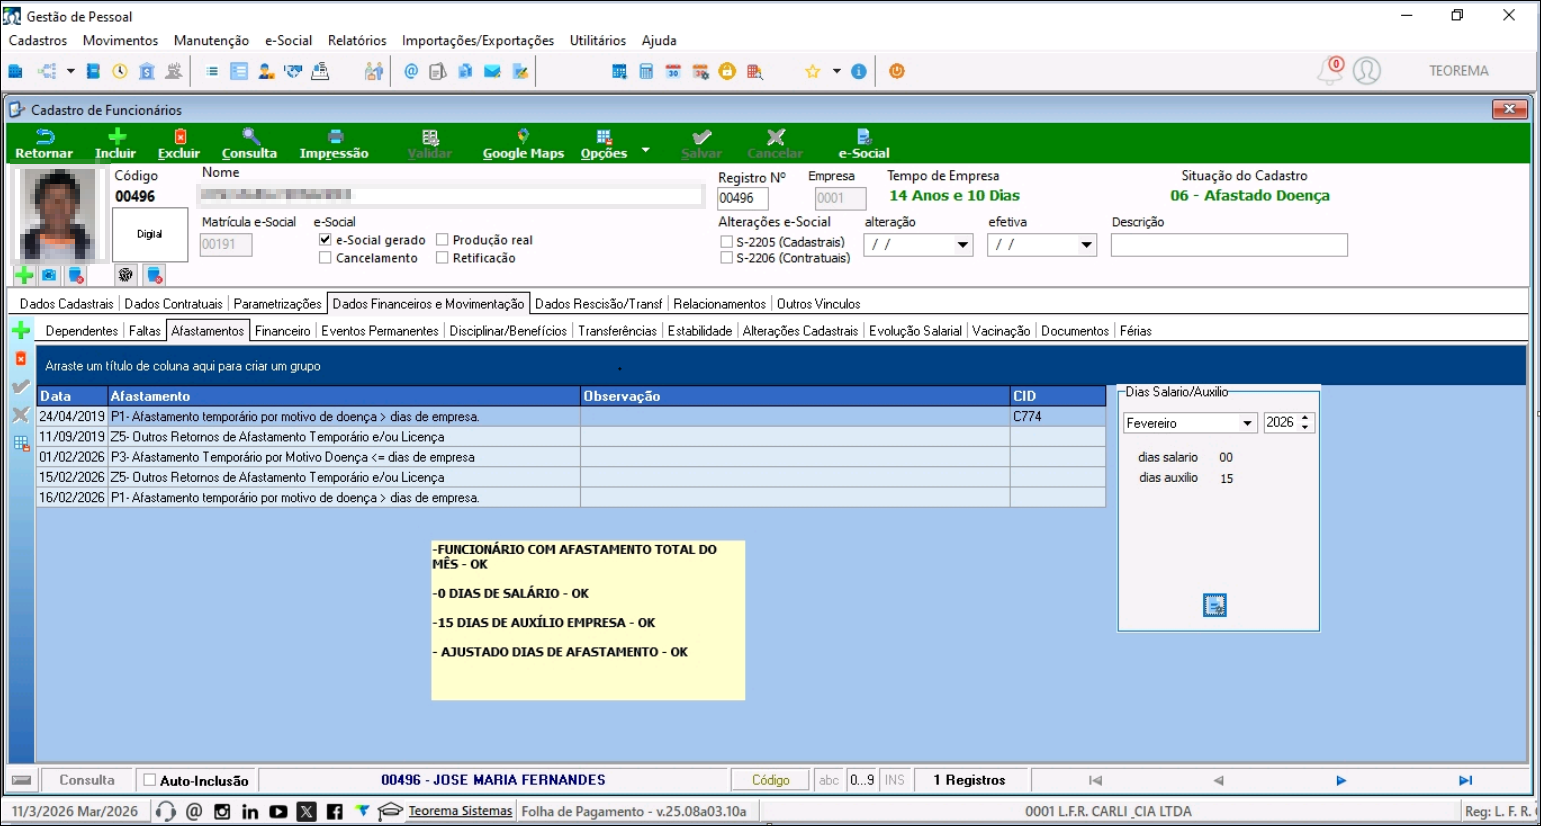Image resolution: width=1541 pixels, height=826 pixels.
Task: Check the Auto-Inclusão option
Action: point(150,780)
